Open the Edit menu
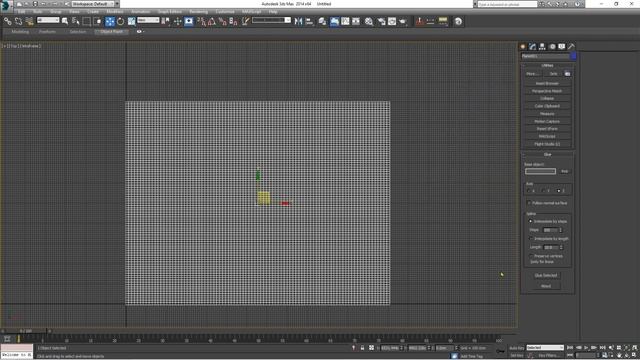640x360 pixels. coord(21,12)
